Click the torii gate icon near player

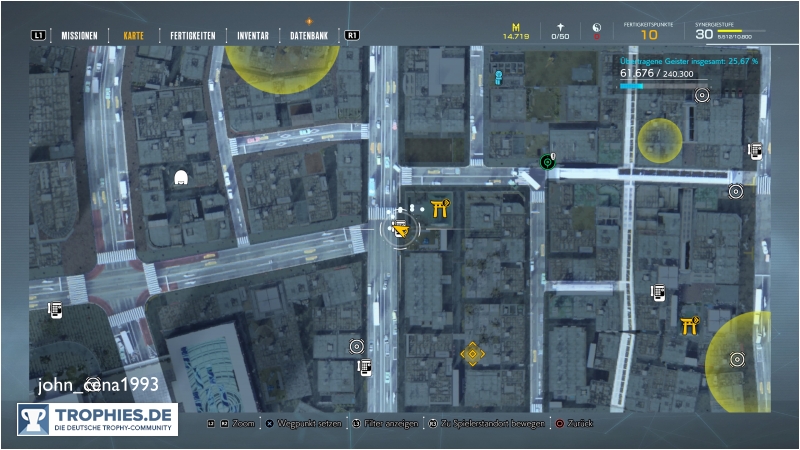pos(439,208)
